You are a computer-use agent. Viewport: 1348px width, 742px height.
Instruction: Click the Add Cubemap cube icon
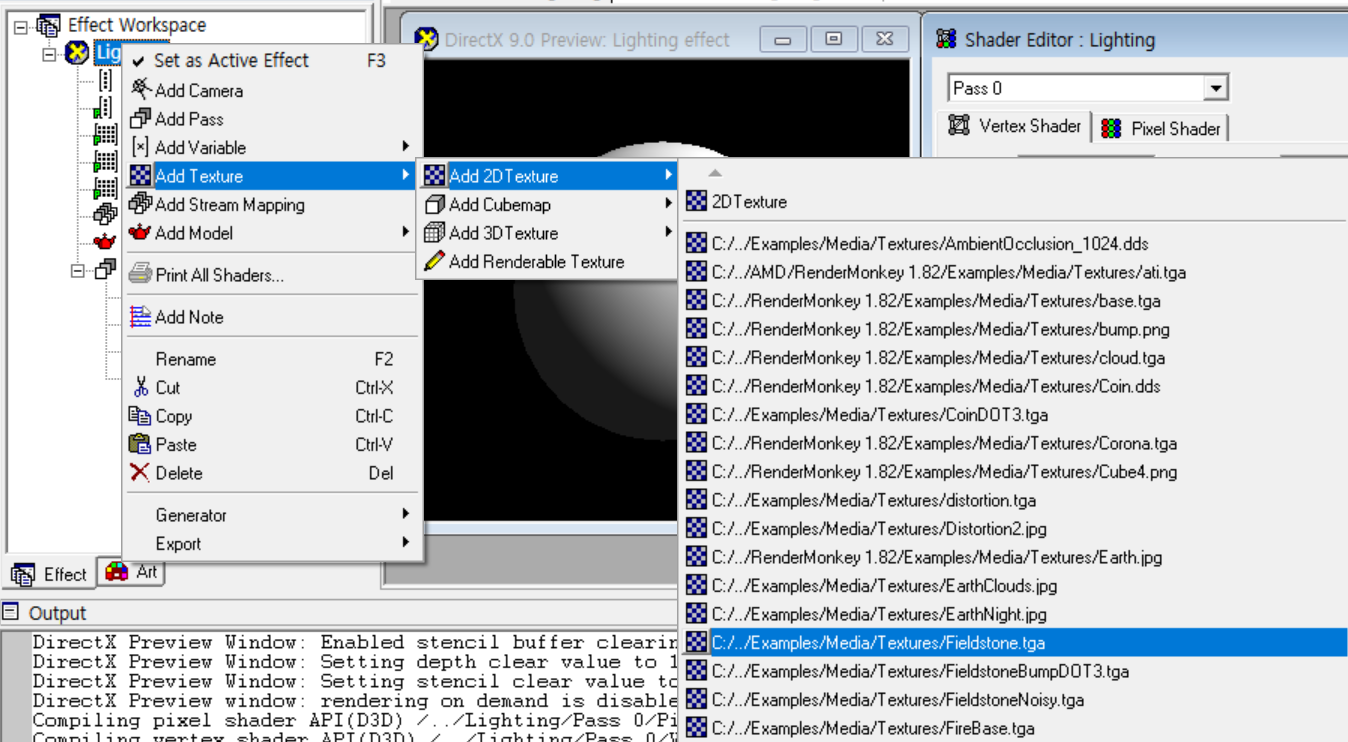coord(434,204)
